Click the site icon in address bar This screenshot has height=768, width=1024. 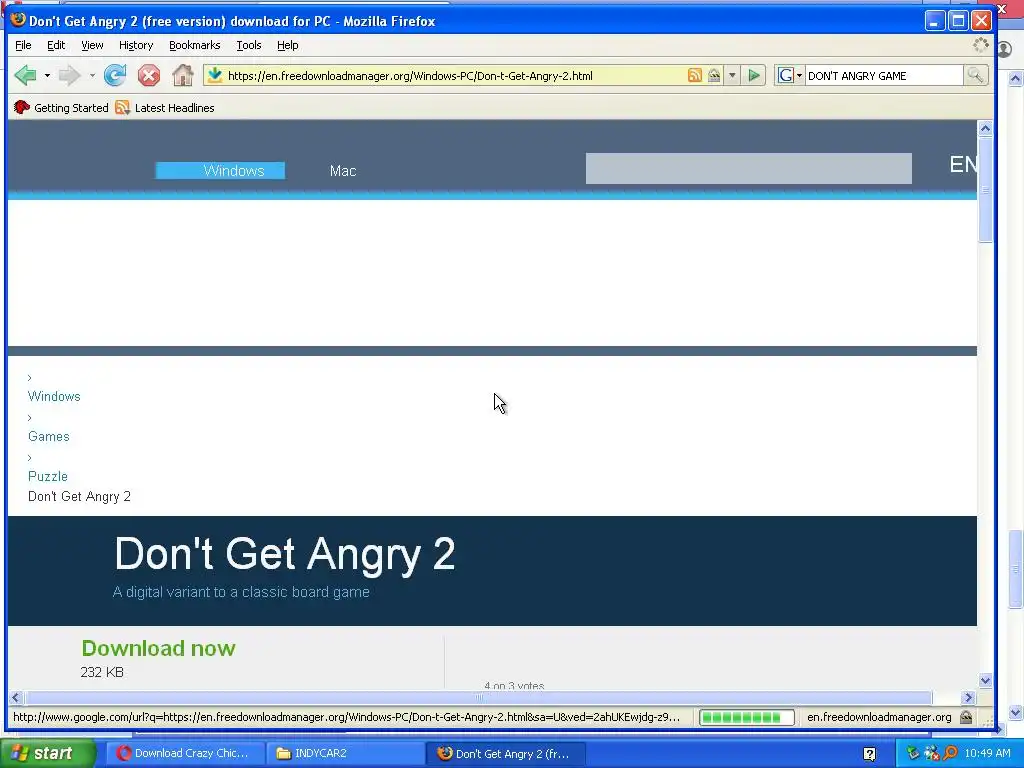[214, 76]
